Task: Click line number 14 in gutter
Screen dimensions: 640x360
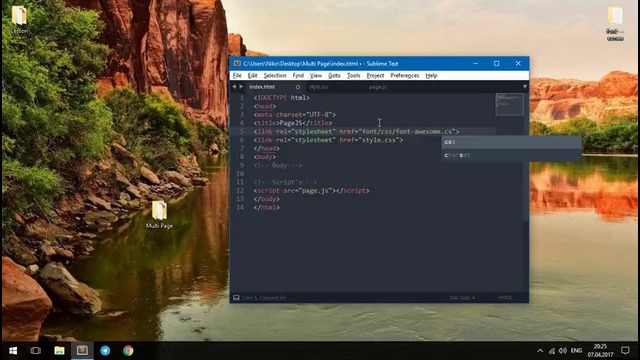Action: [x=240, y=207]
